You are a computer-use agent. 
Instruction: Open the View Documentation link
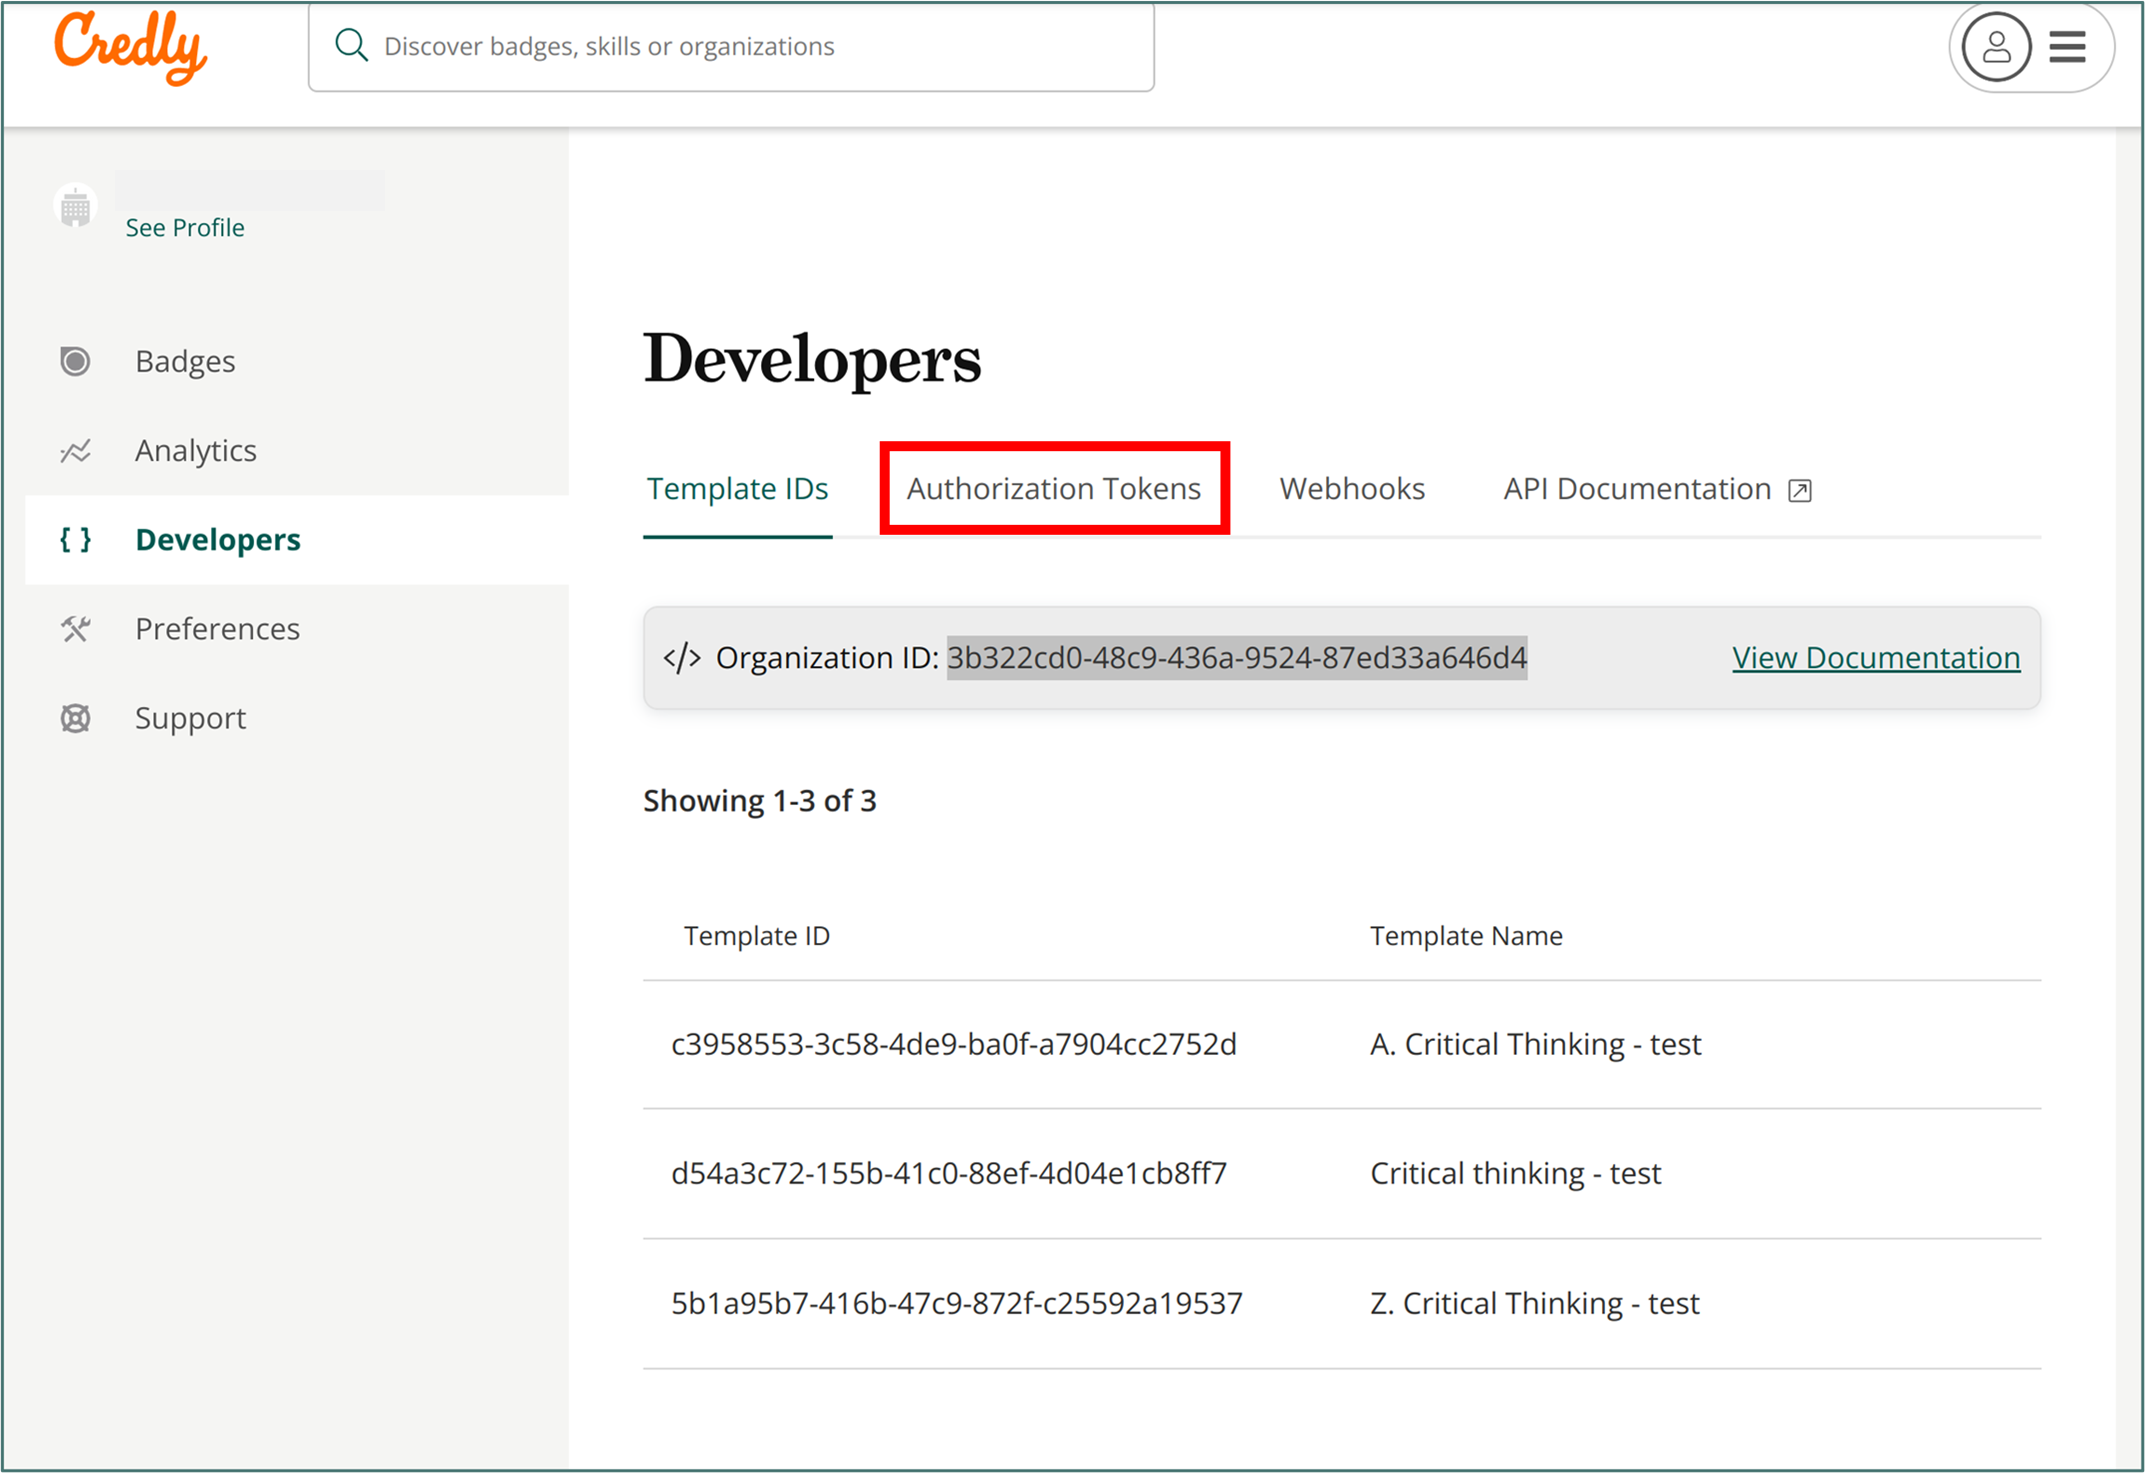pos(1875,657)
